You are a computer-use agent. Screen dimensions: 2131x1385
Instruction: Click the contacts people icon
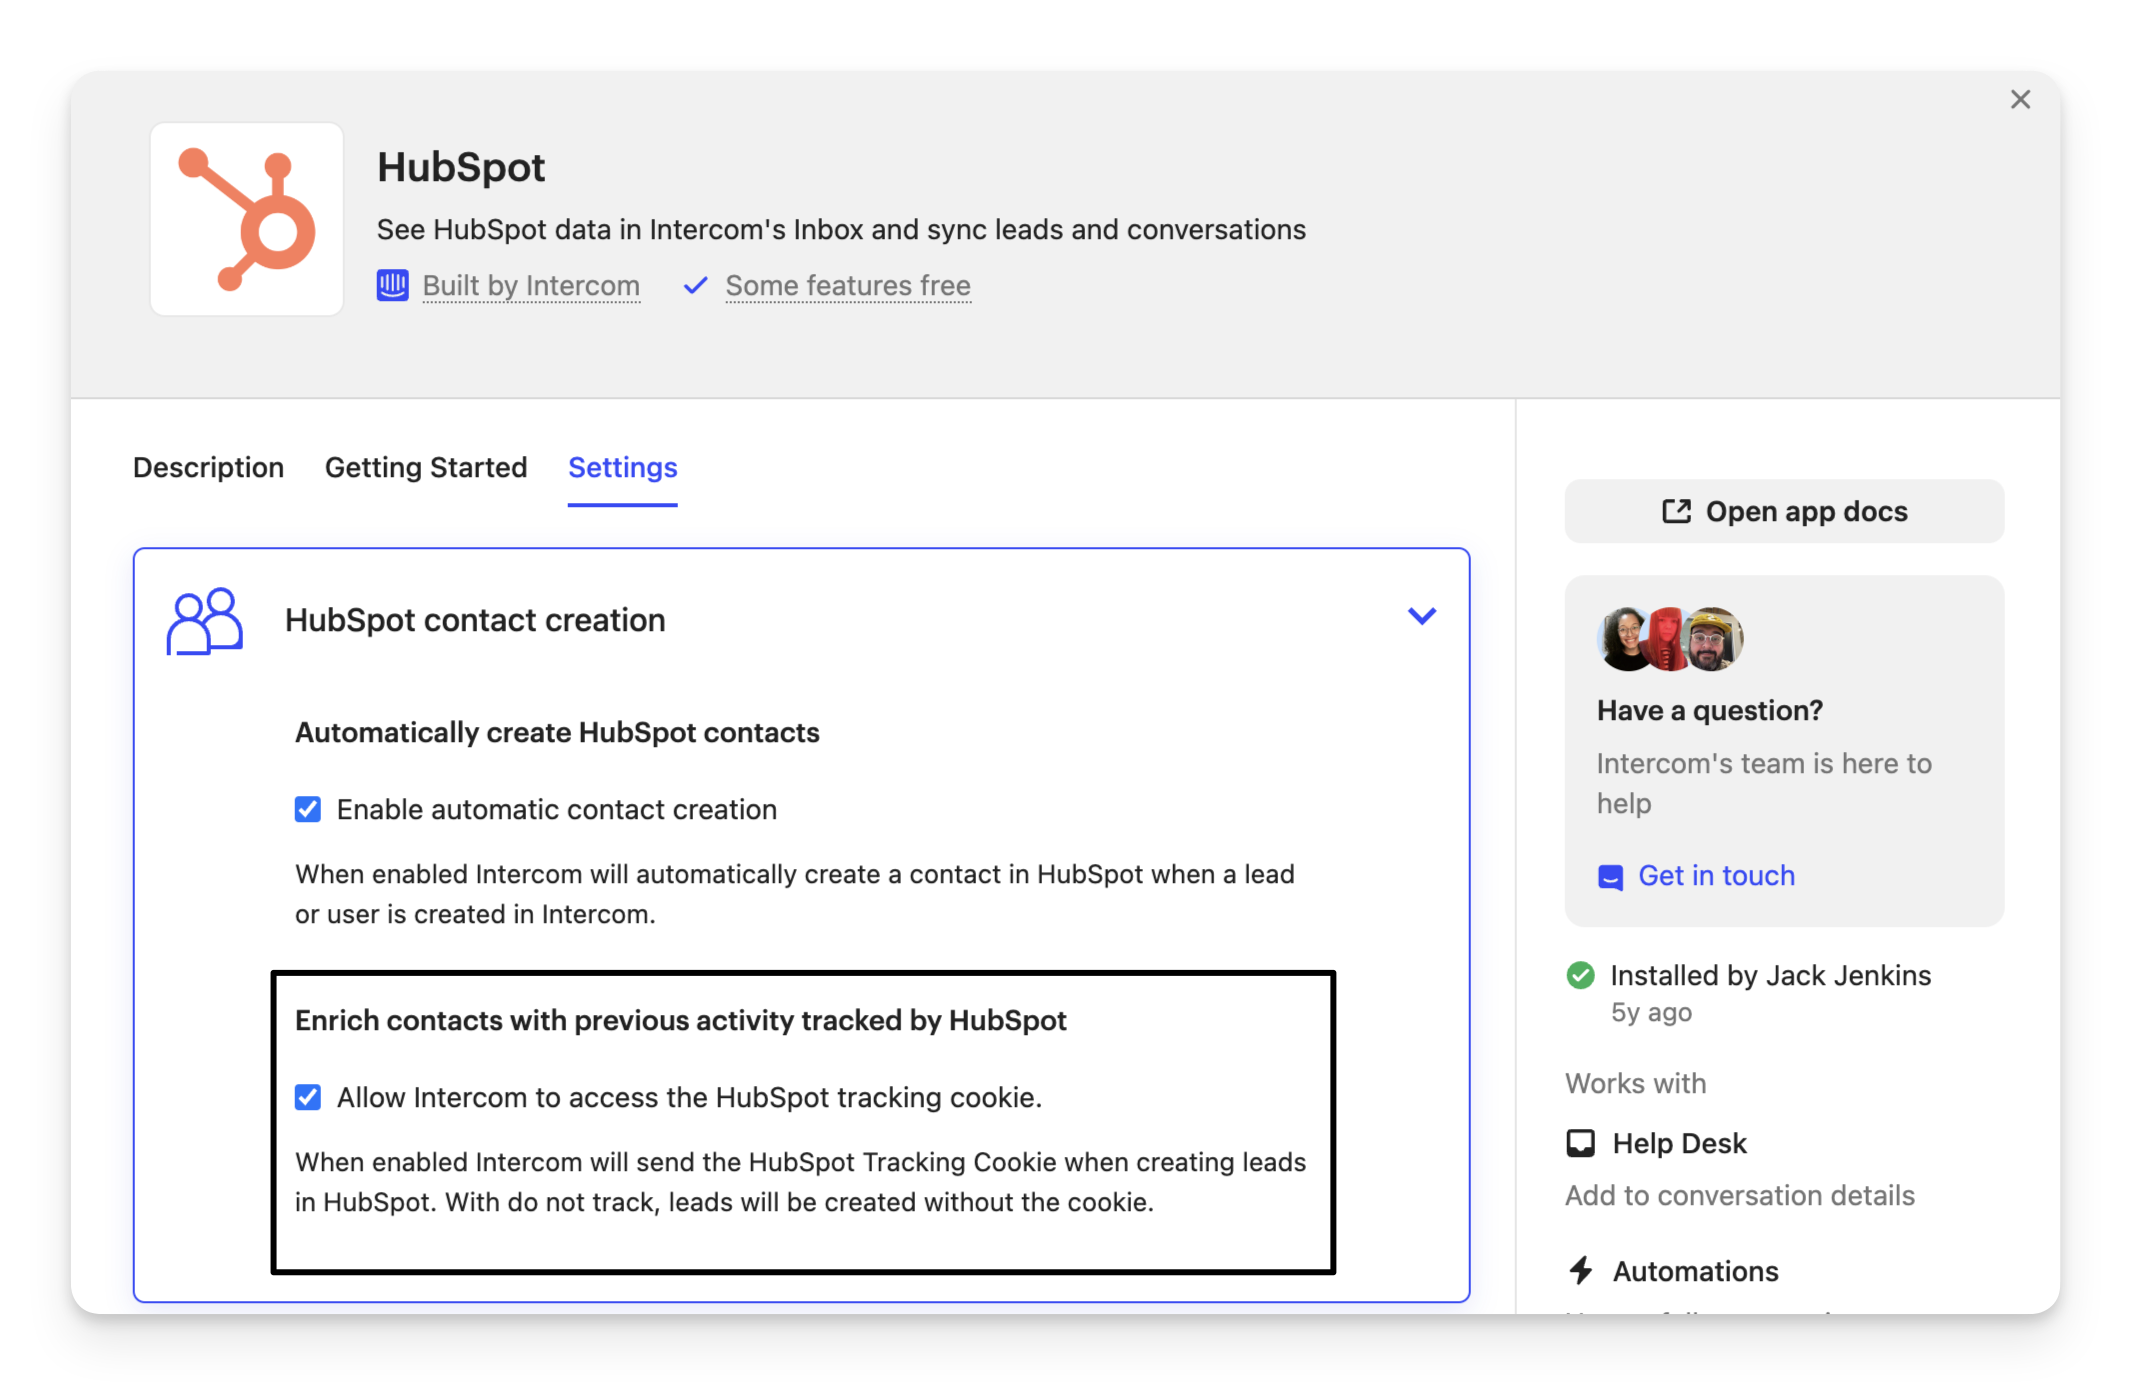pos(204,621)
